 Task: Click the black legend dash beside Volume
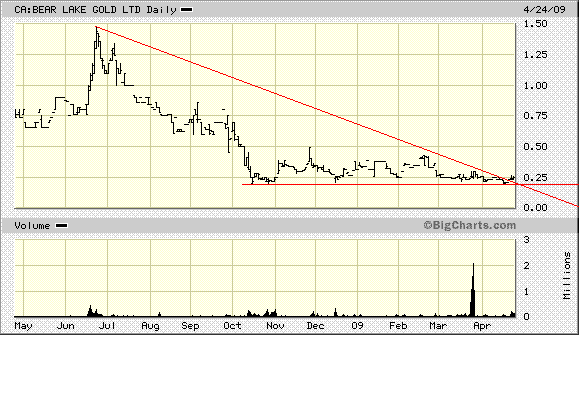(61, 226)
